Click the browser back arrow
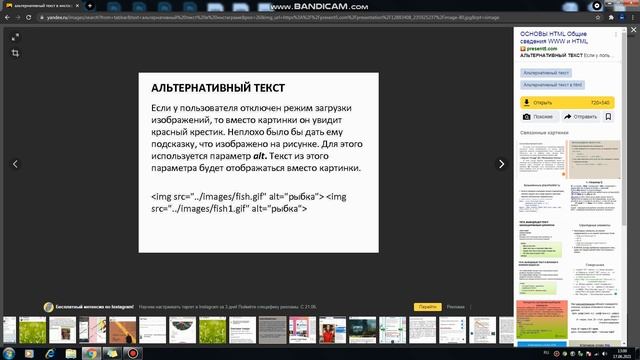This screenshot has width=640, height=360. click(x=7, y=18)
